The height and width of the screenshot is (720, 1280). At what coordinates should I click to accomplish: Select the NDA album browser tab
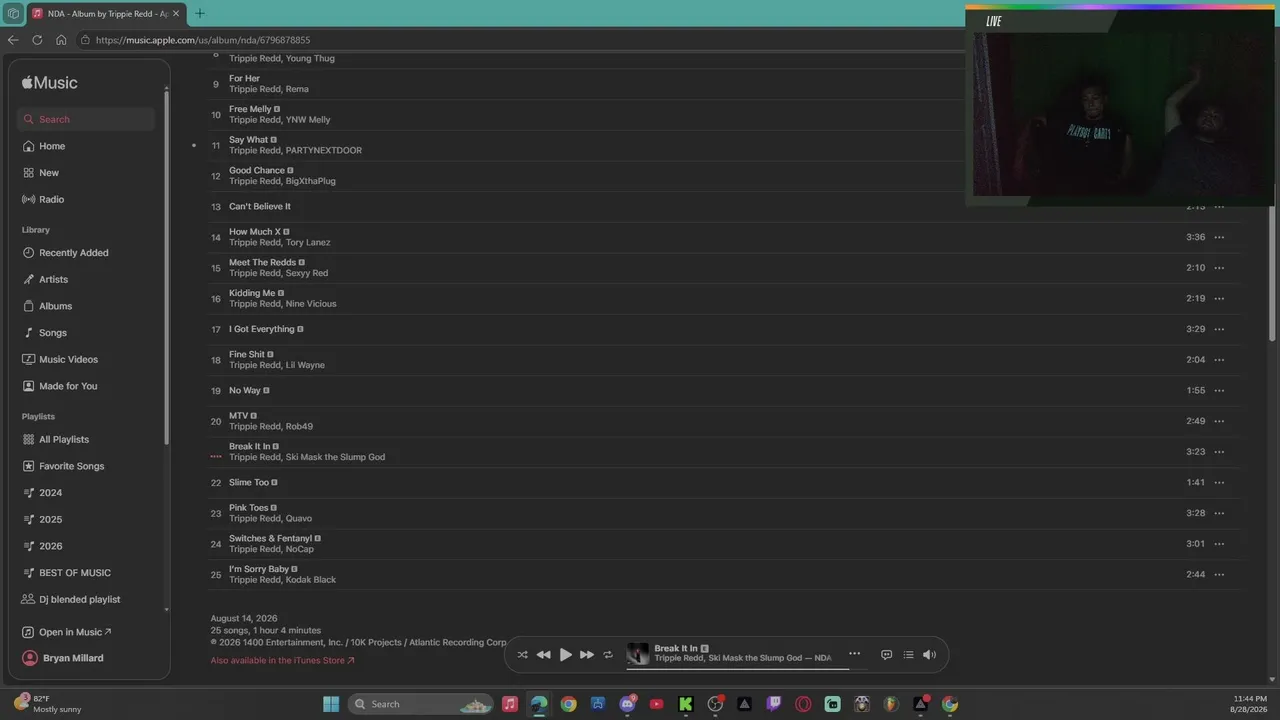click(x=106, y=13)
